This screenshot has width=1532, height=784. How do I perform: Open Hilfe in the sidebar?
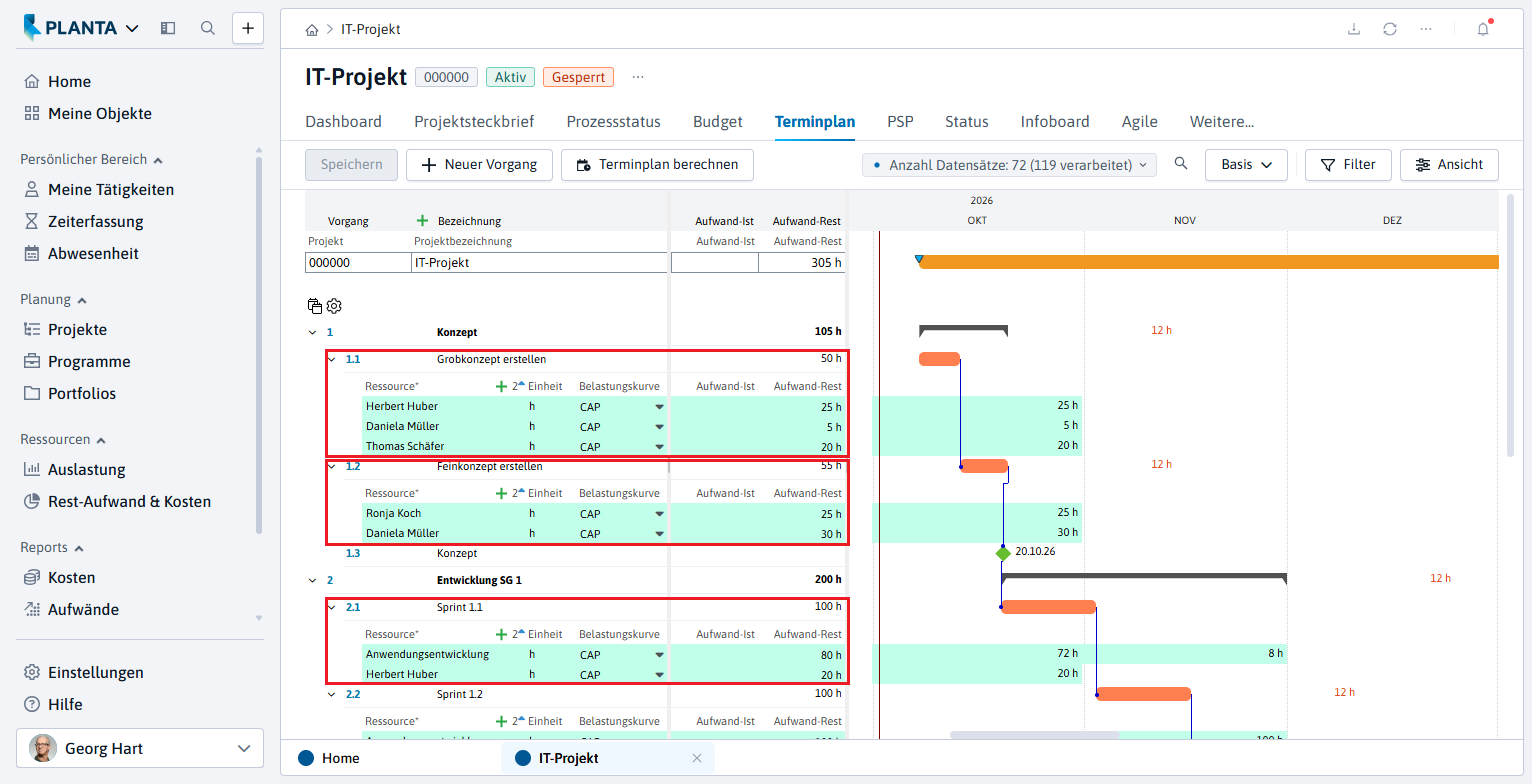(x=65, y=705)
